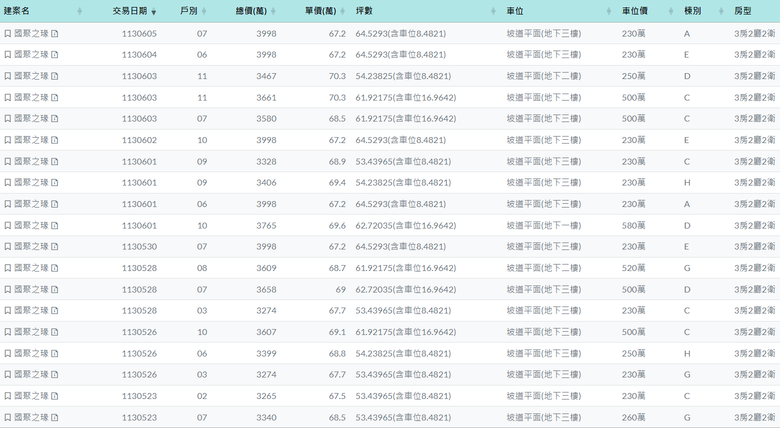Open the document icon on the 1130526 unit 03 row
Image resolution: width=780 pixels, height=428 pixels.
tap(55, 375)
